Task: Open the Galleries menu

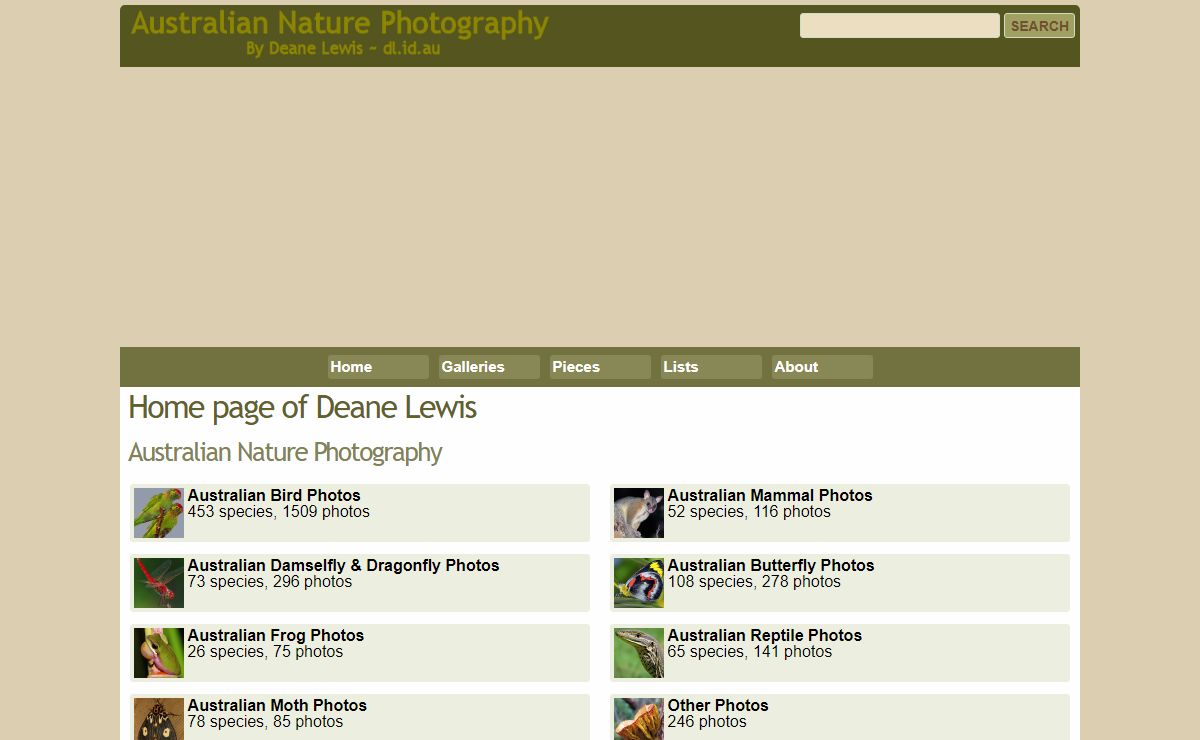Action: (x=488, y=367)
